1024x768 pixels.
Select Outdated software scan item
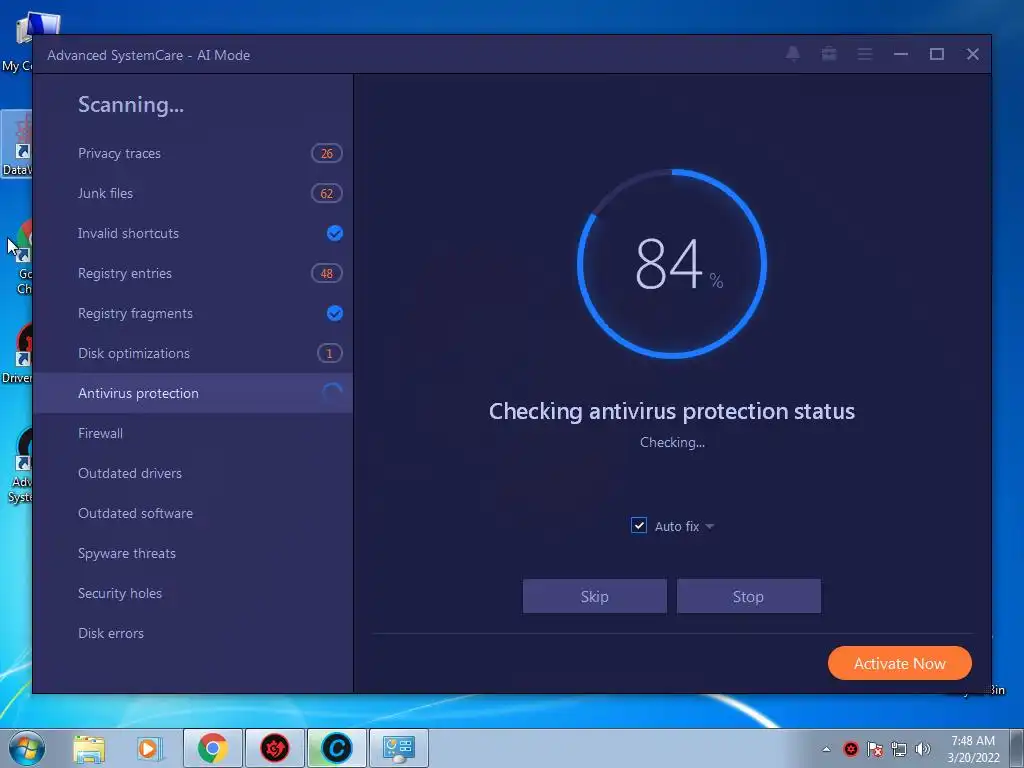(193, 513)
